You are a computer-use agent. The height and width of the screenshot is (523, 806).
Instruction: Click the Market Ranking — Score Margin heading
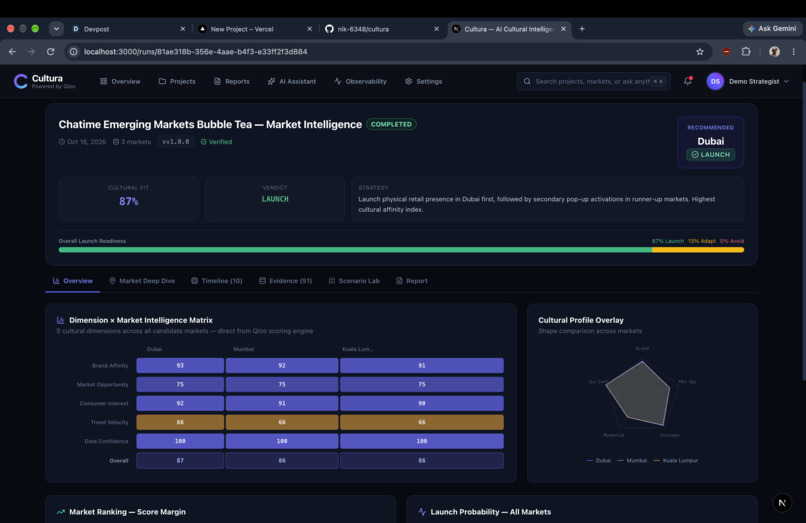[127, 512]
